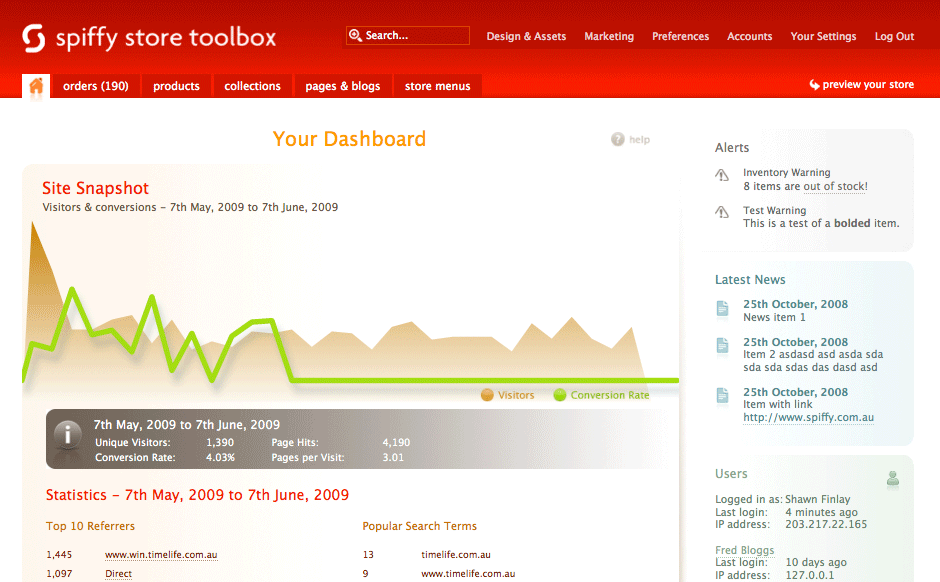The width and height of the screenshot is (940, 582).
Task: Click the Latest News heading
Action: point(750,279)
